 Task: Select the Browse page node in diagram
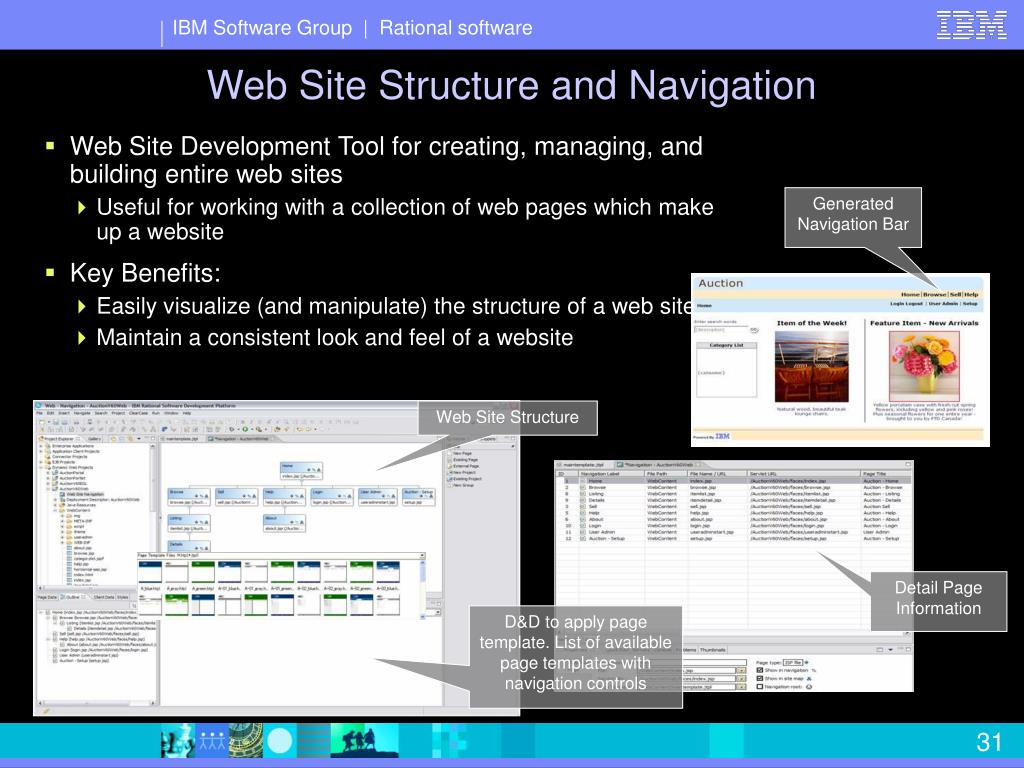point(189,497)
